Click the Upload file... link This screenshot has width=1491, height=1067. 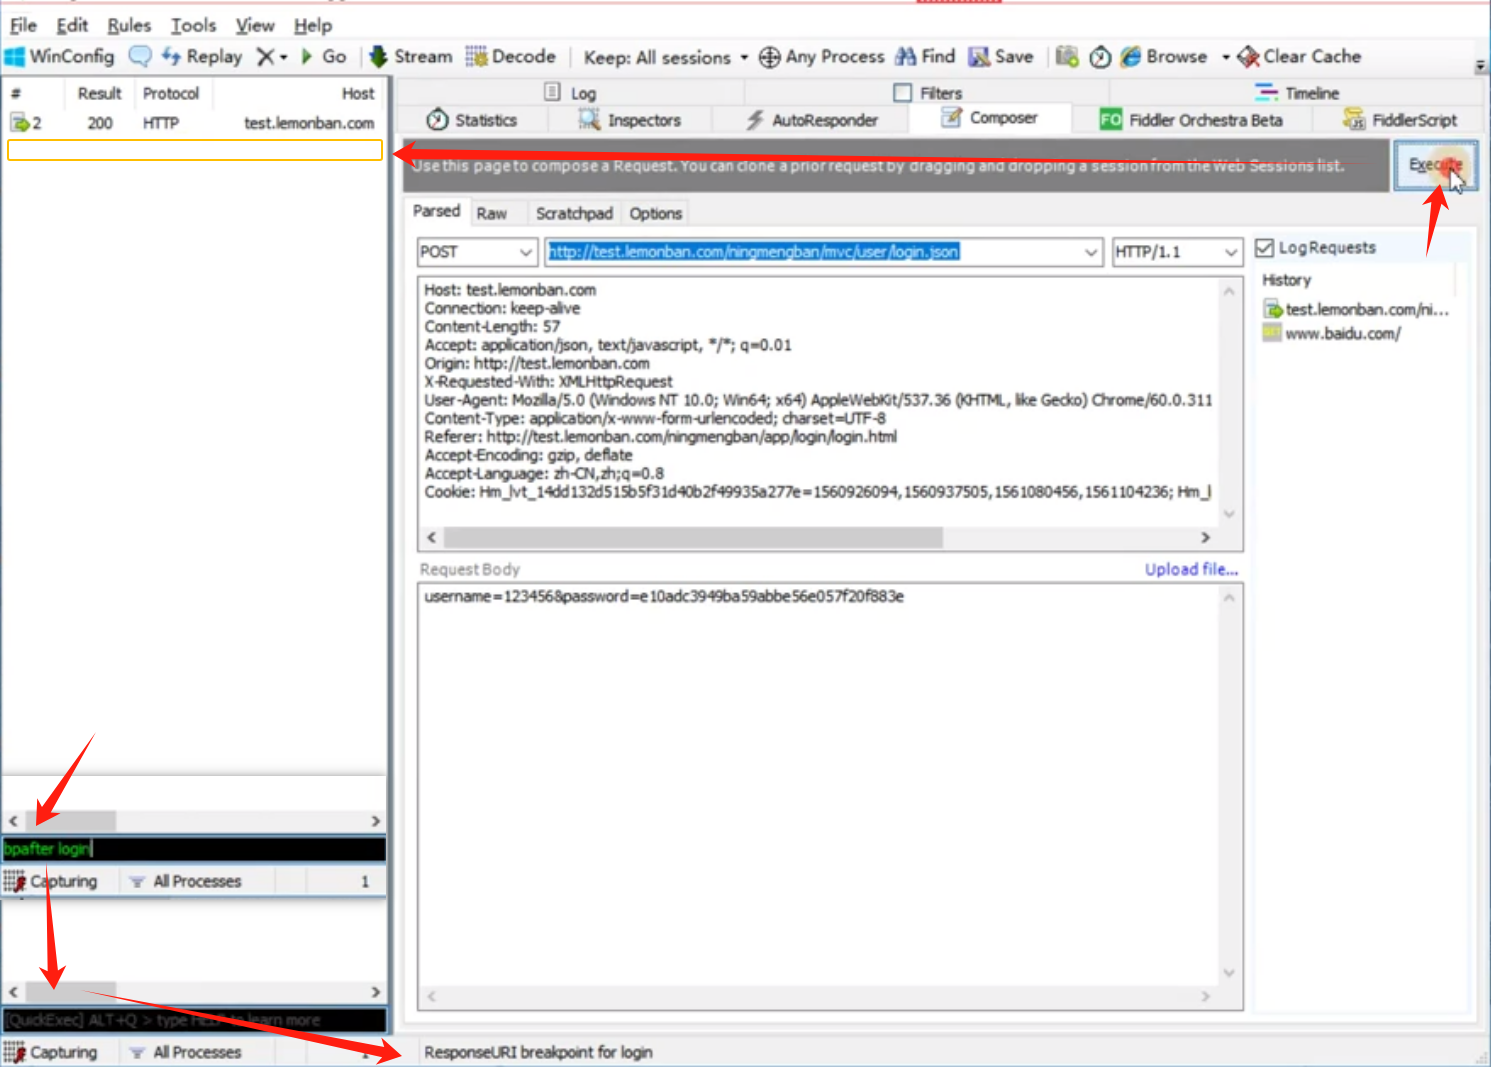click(x=1191, y=569)
